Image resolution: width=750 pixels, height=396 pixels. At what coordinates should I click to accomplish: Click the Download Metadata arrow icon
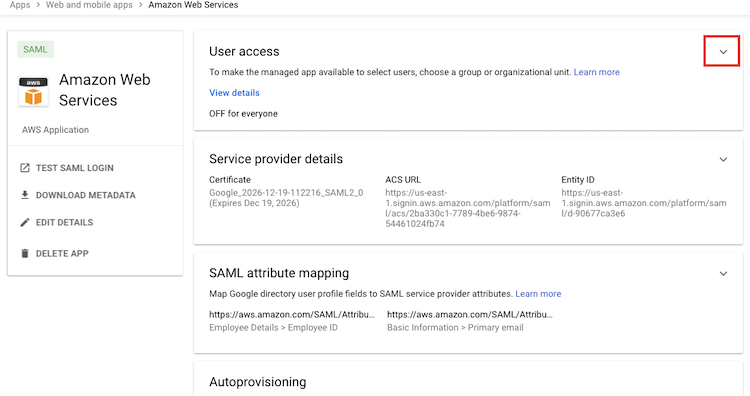coord(25,195)
